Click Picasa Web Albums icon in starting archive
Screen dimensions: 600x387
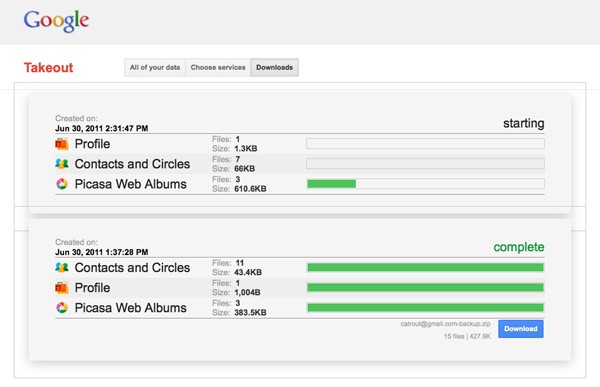click(62, 184)
